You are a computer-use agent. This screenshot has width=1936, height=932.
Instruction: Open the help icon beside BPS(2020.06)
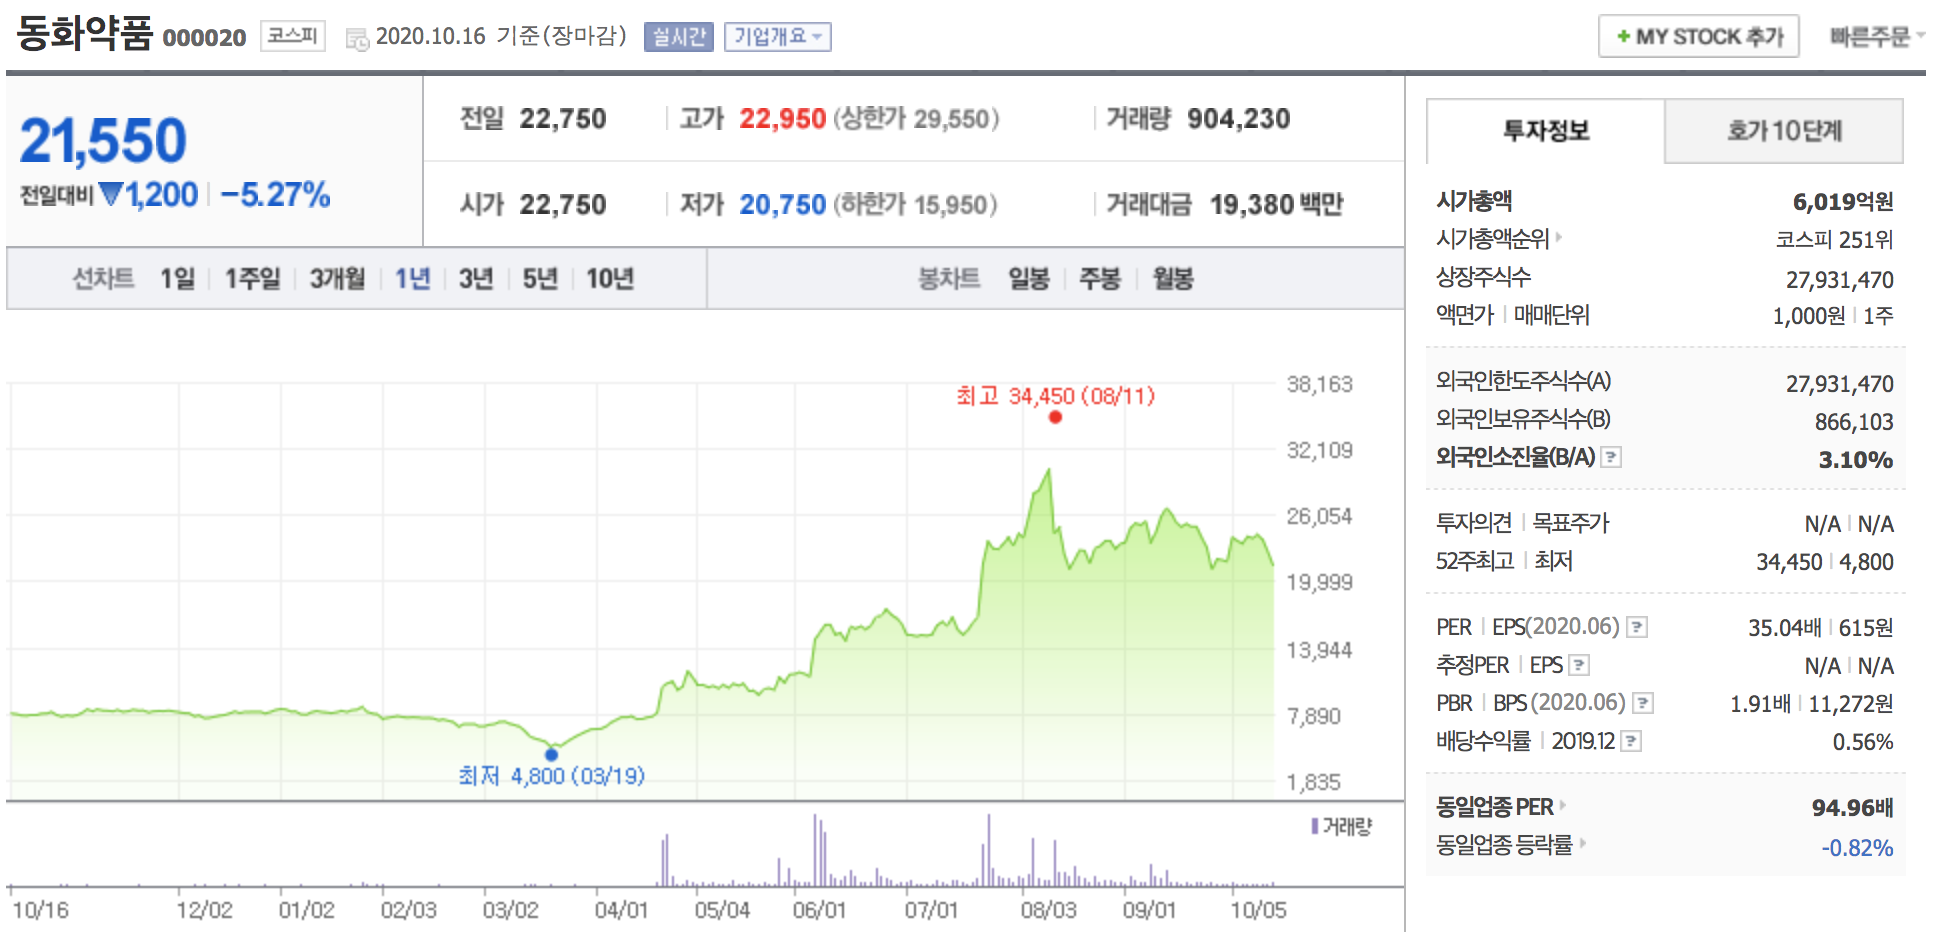click(x=1643, y=703)
